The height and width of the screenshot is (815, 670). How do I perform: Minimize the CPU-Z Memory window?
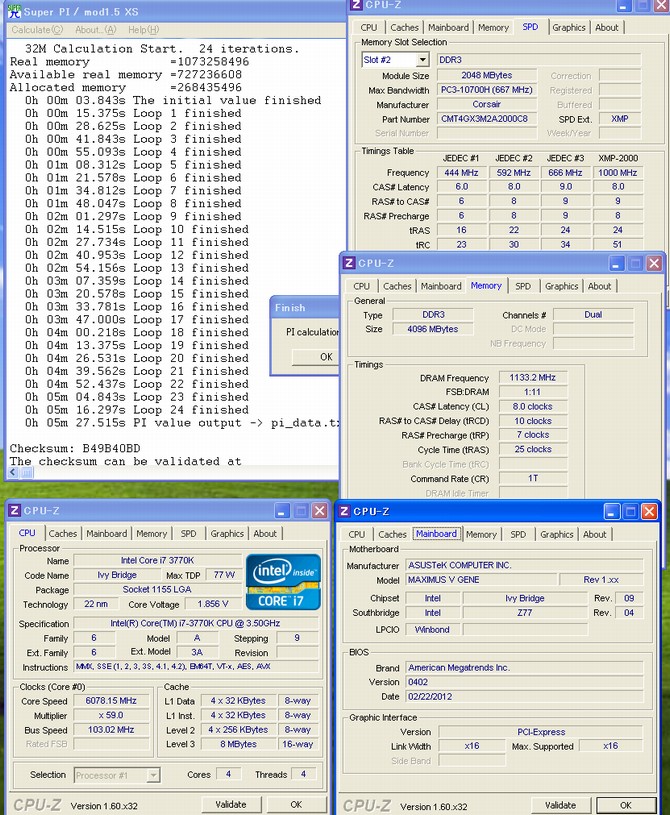click(616, 264)
